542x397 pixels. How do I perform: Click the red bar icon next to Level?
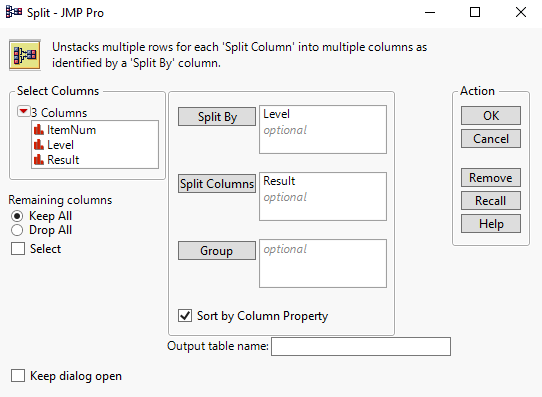click(39, 145)
